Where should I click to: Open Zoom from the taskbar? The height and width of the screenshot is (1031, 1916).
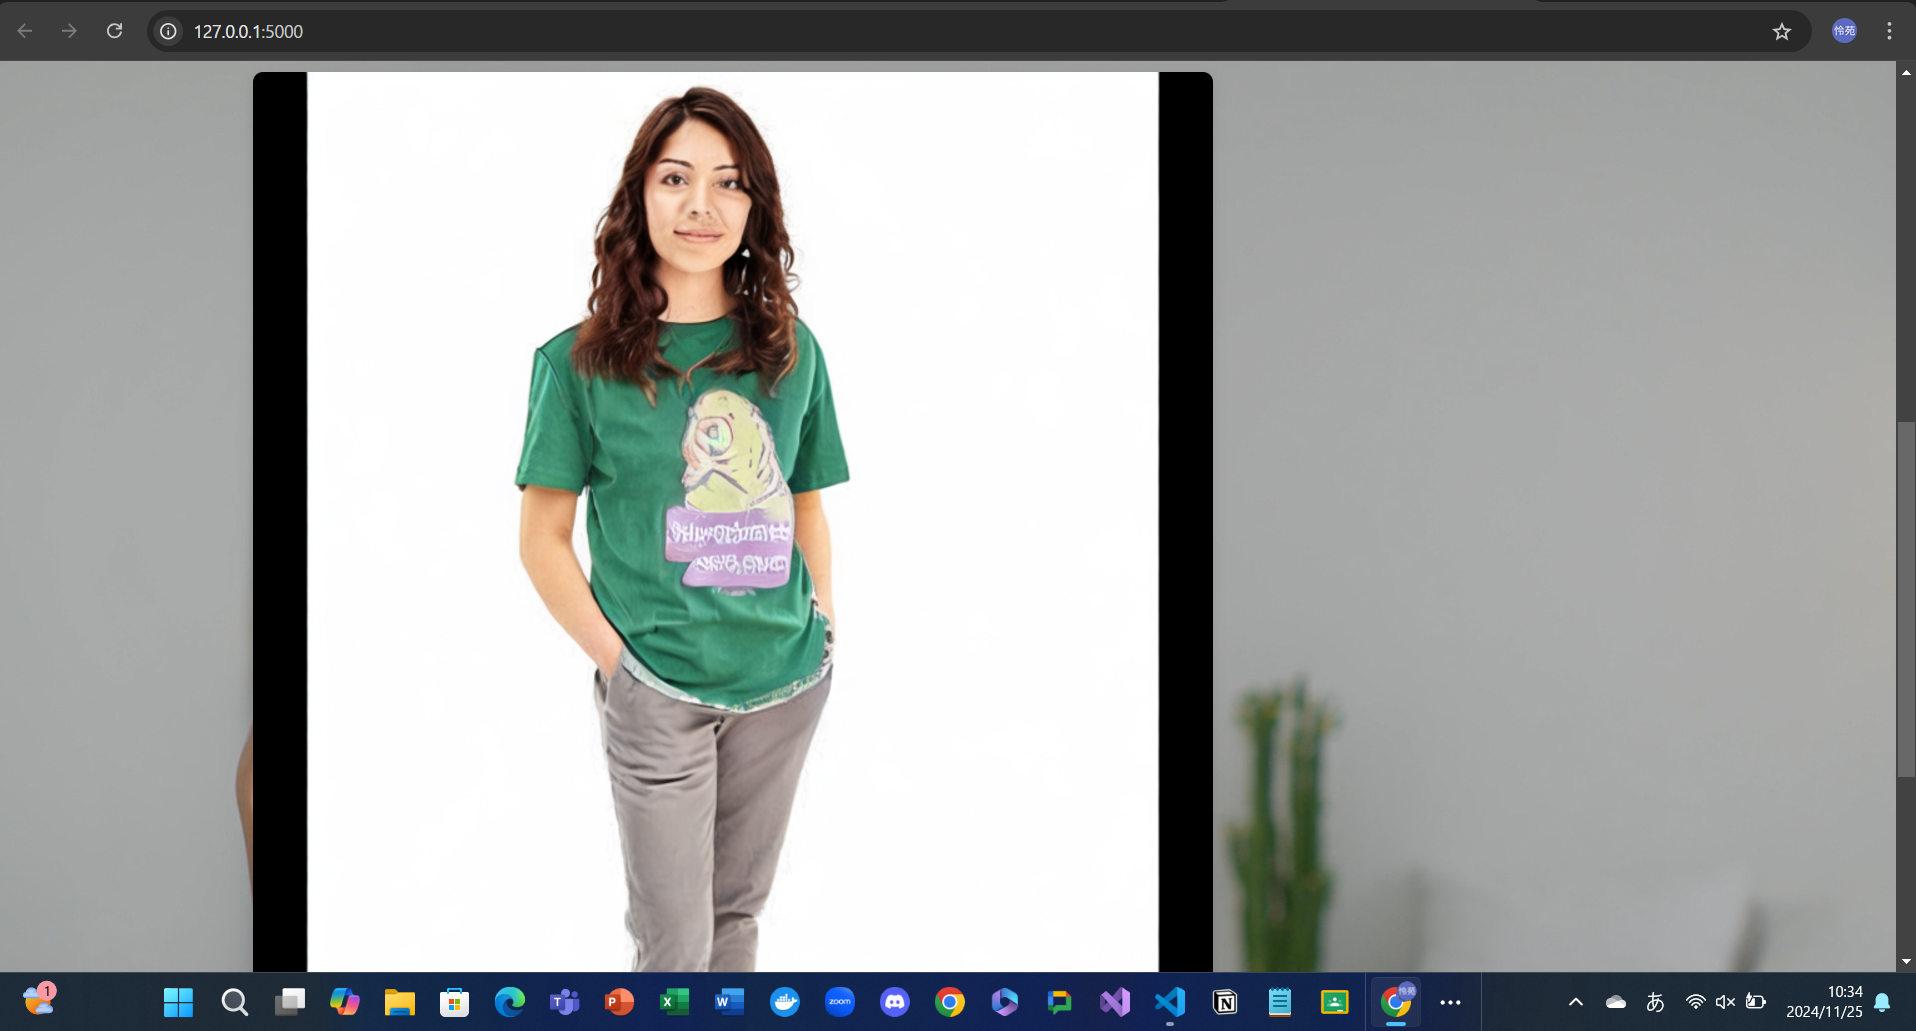pos(840,1002)
